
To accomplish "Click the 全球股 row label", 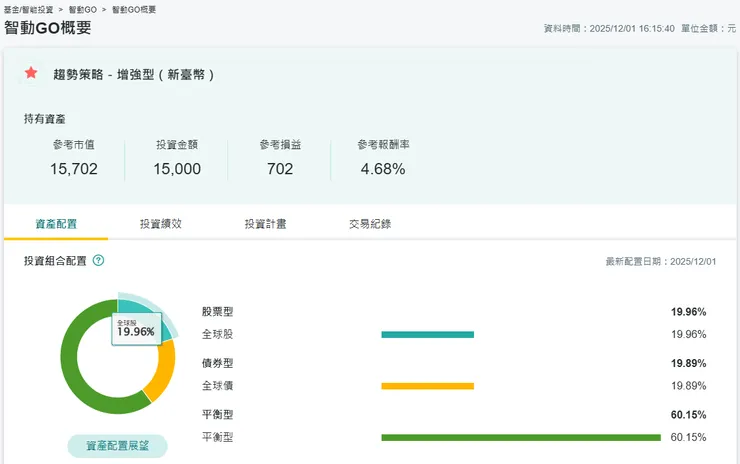I will tap(218, 334).
